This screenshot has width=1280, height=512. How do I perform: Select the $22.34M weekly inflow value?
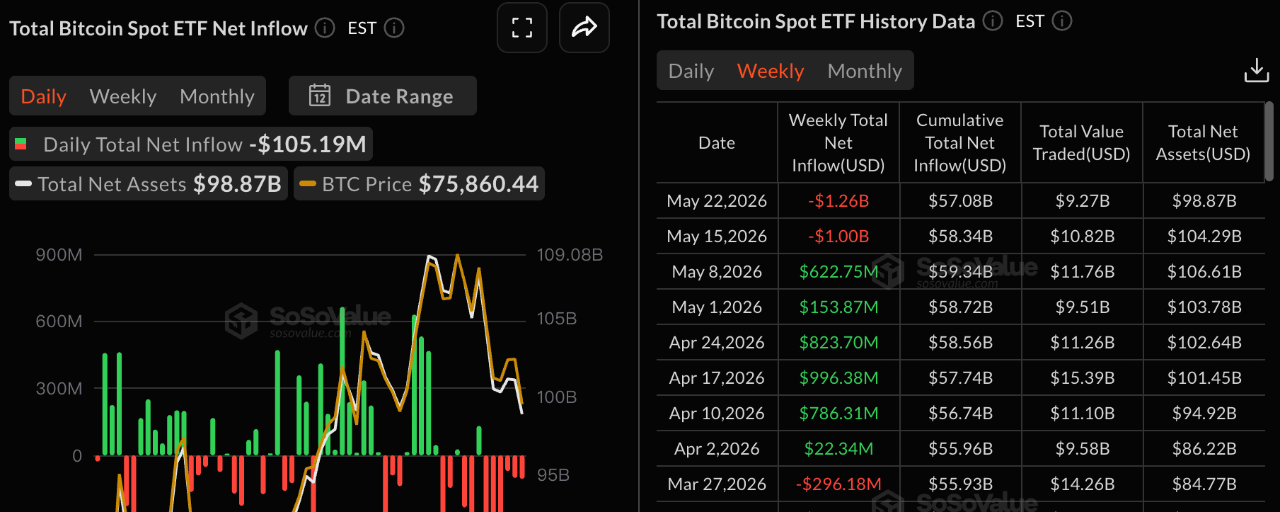838,449
